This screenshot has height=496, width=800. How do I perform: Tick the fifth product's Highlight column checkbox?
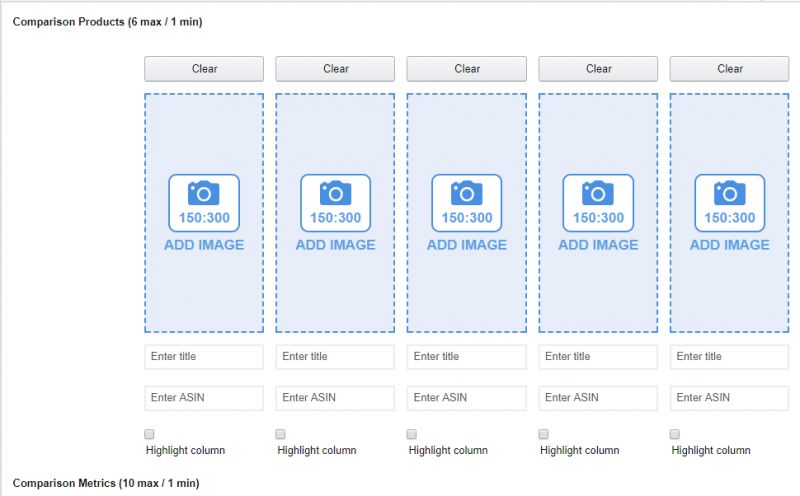tap(676, 434)
